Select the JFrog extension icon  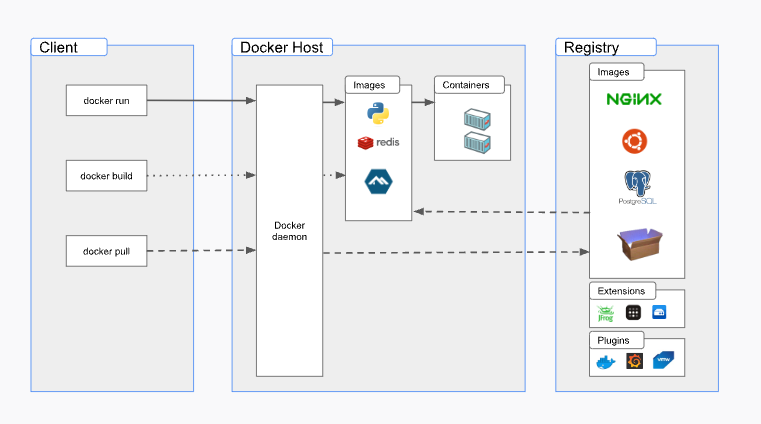point(606,314)
